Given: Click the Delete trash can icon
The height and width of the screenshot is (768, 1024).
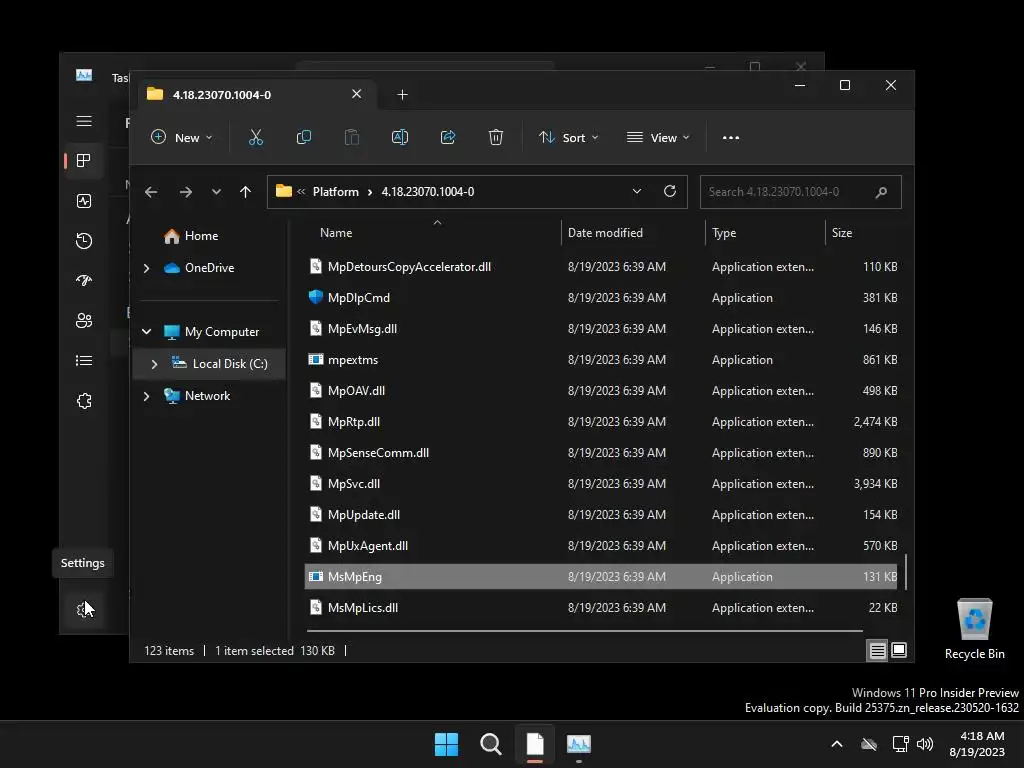Looking at the screenshot, I should point(496,137).
